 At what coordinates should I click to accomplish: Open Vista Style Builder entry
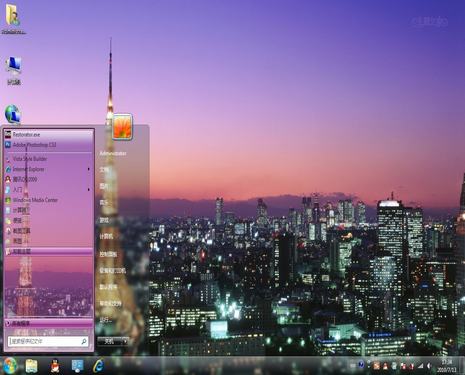(x=48, y=159)
